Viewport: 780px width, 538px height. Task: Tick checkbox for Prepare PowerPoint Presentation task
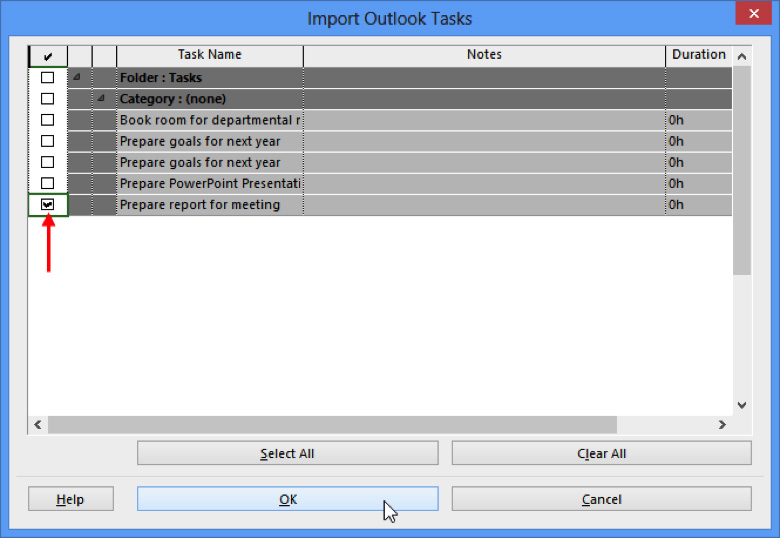(x=47, y=183)
